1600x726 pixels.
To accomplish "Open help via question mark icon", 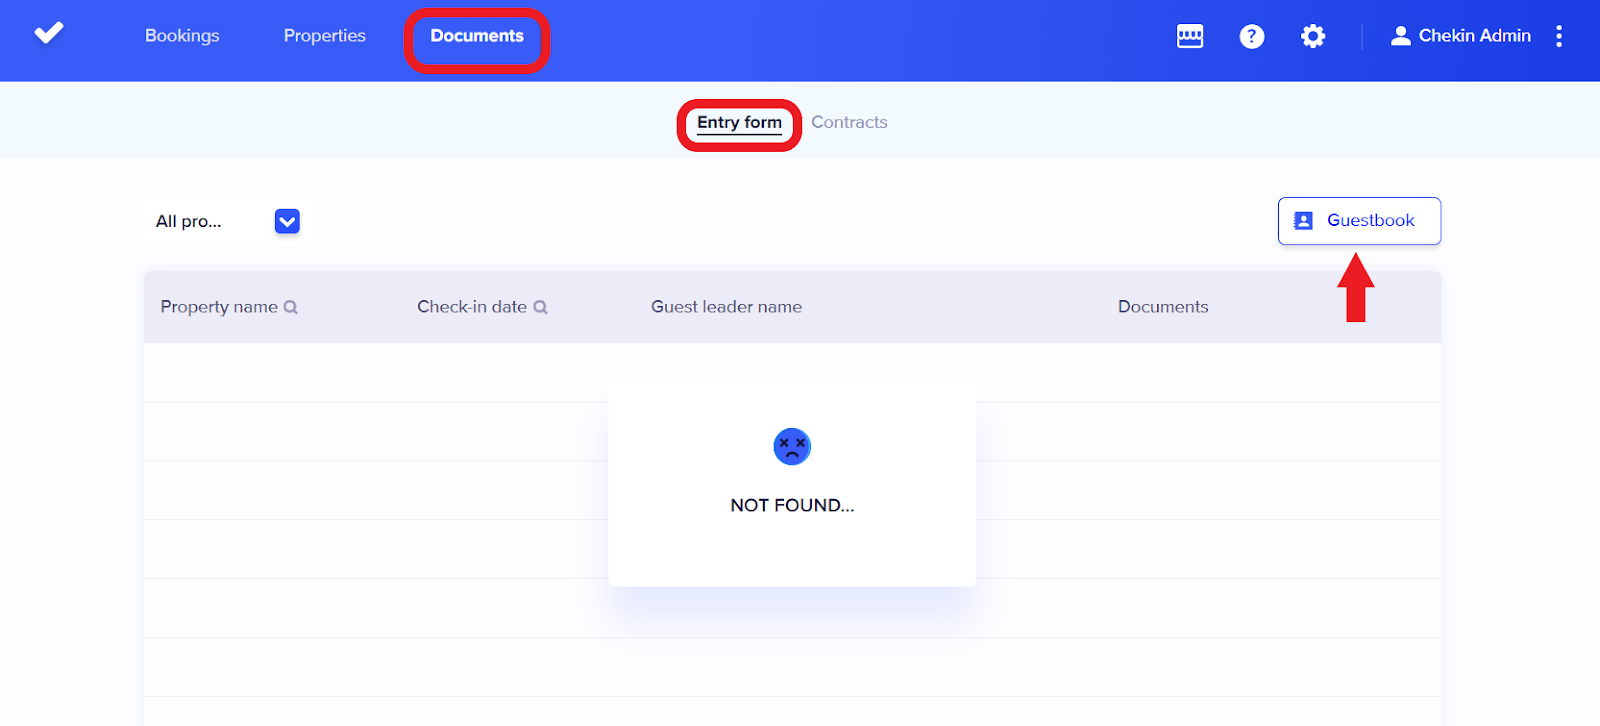I will [1251, 36].
